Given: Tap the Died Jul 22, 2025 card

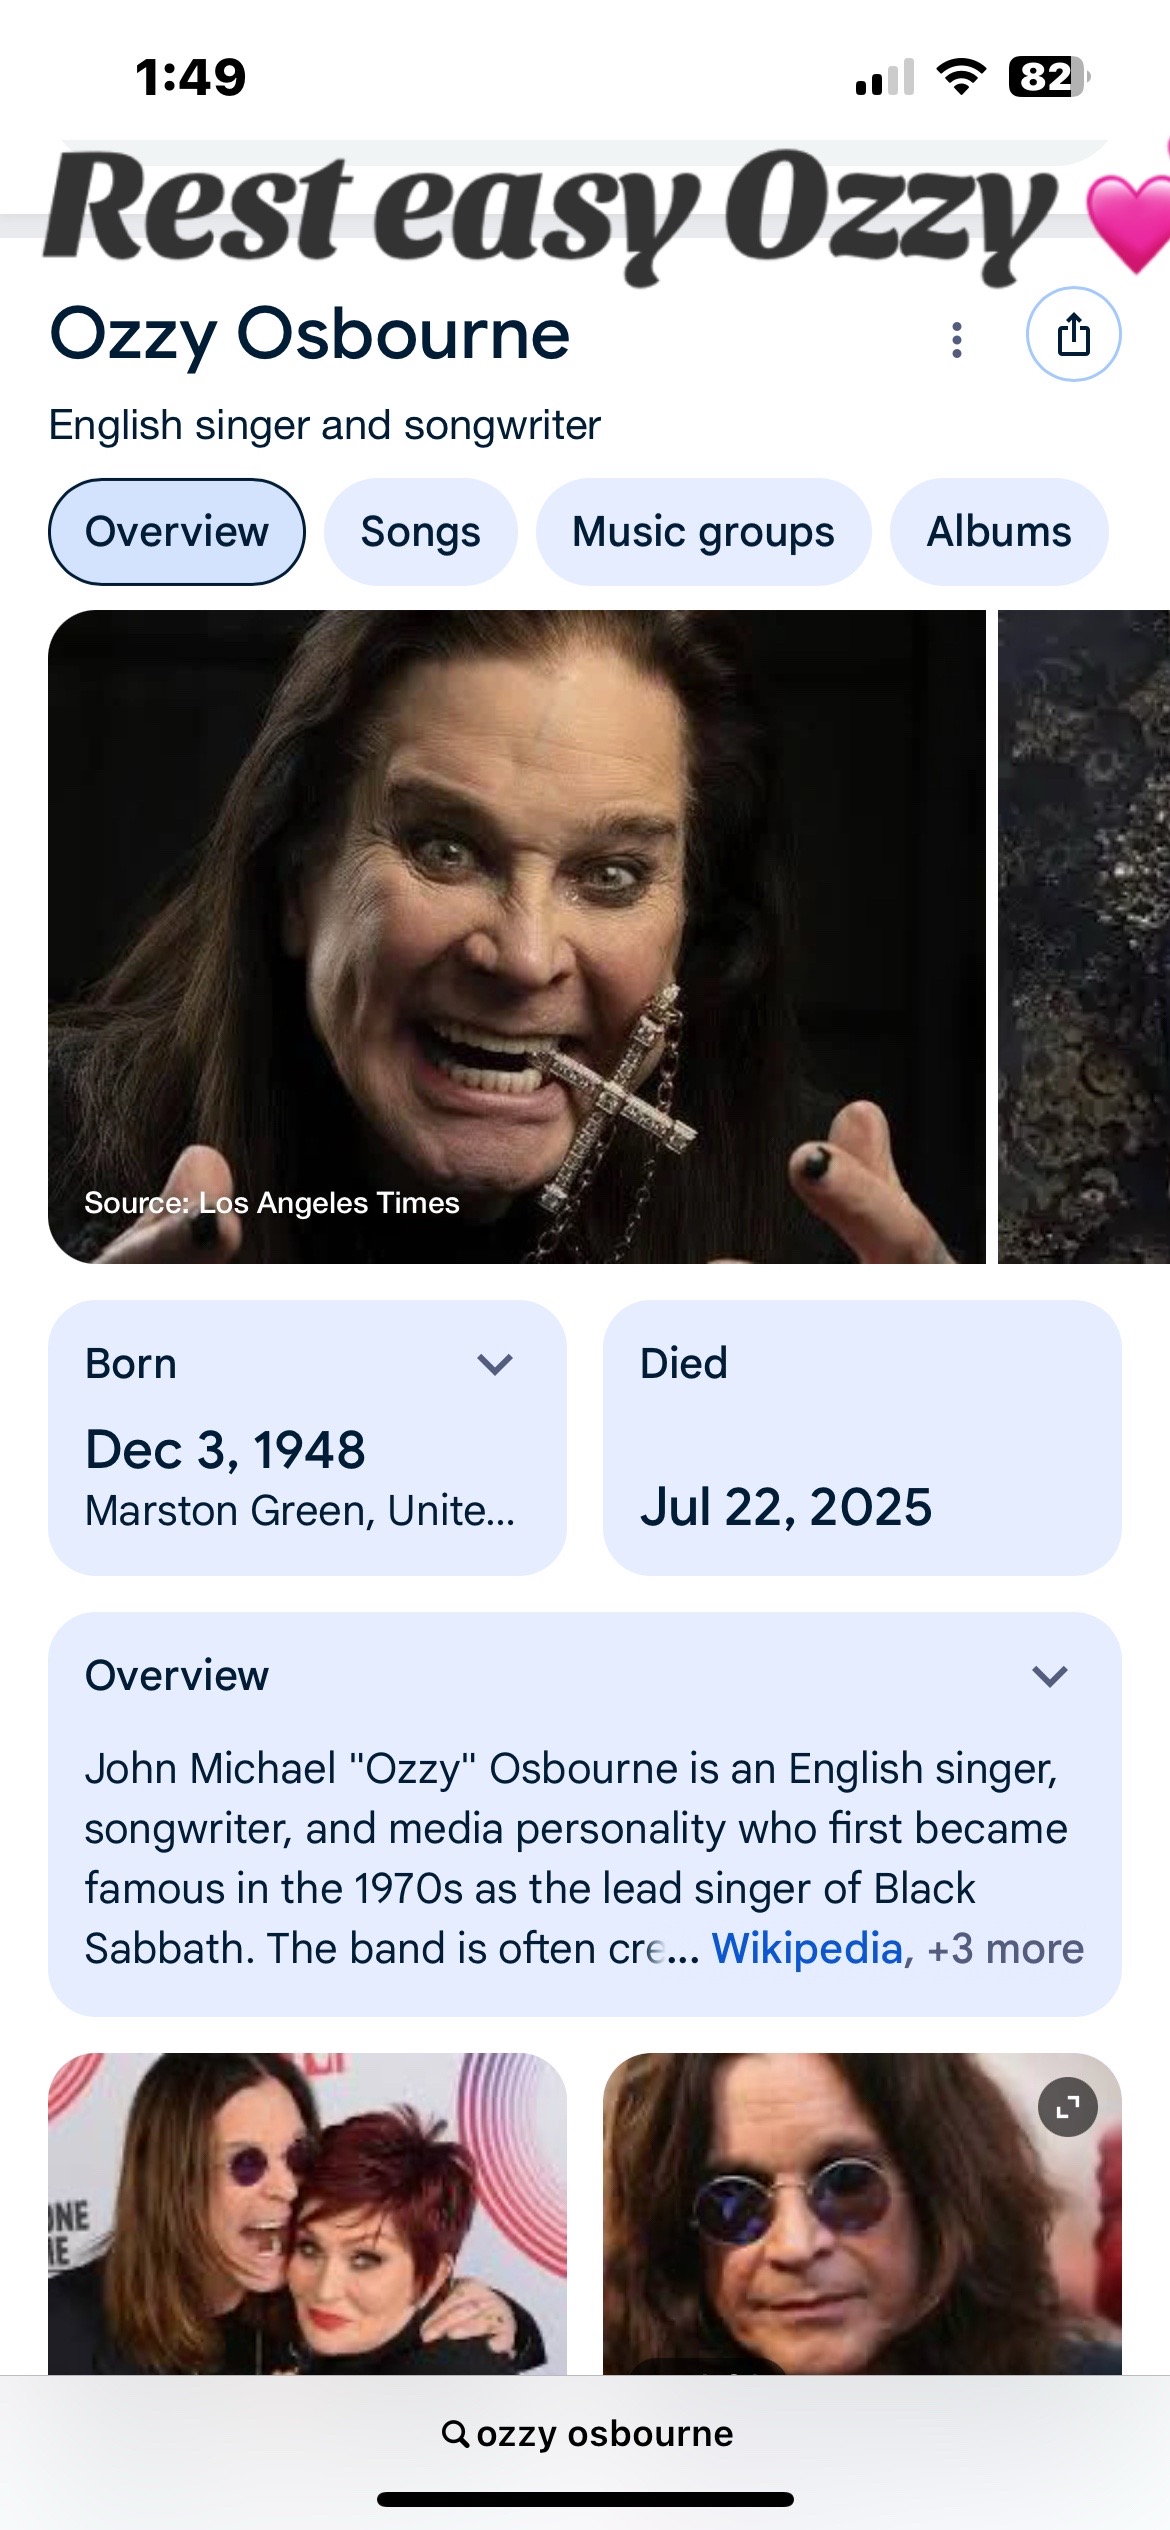Looking at the screenshot, I should click(x=862, y=1438).
